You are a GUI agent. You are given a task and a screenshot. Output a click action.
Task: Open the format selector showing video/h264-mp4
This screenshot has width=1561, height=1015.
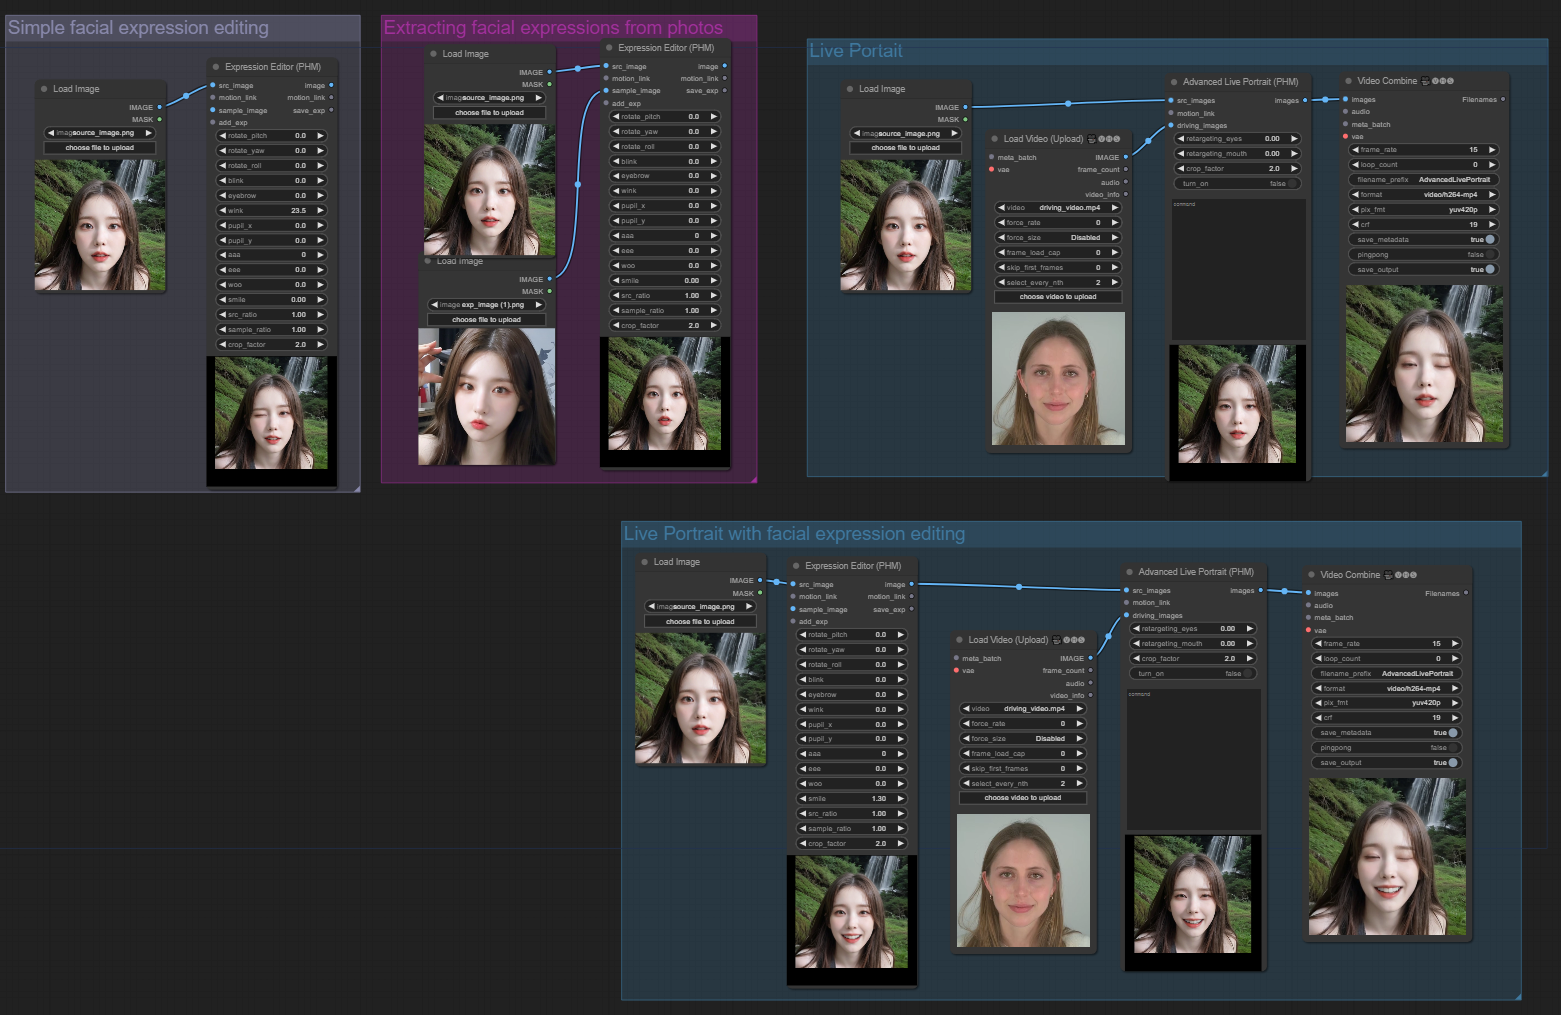click(1423, 194)
